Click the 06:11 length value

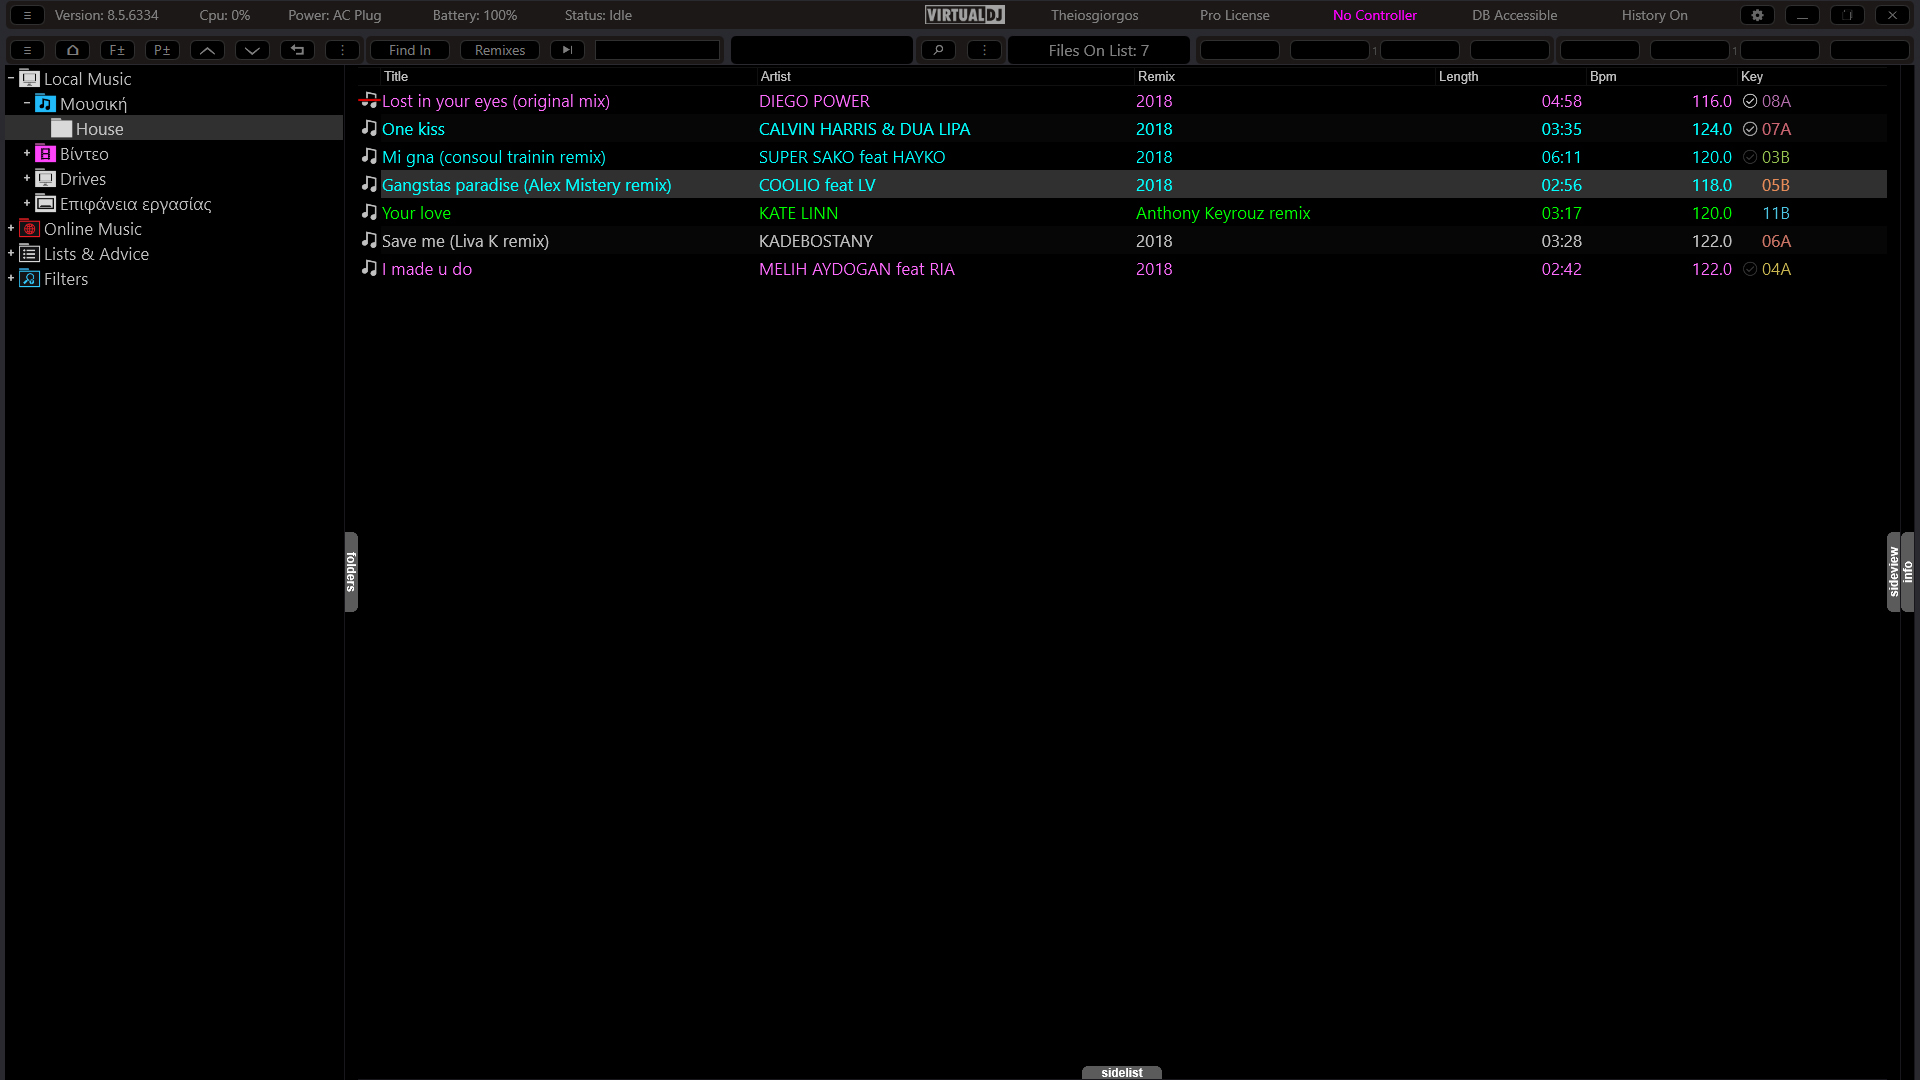1561,157
